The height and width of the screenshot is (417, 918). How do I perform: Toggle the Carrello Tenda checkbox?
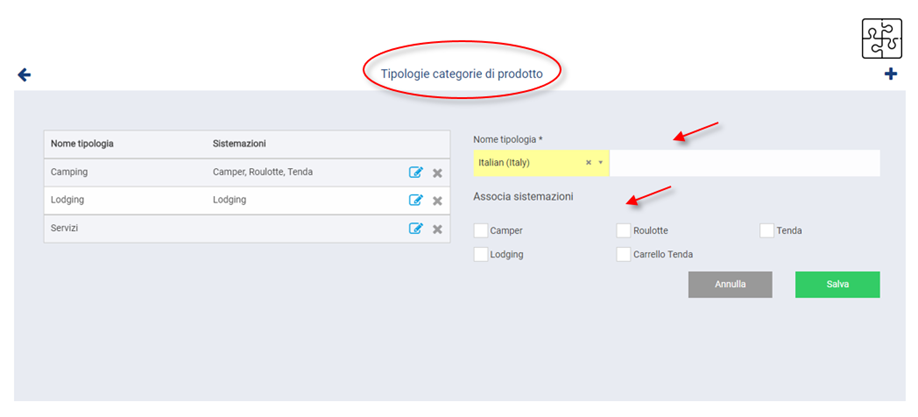pos(624,254)
